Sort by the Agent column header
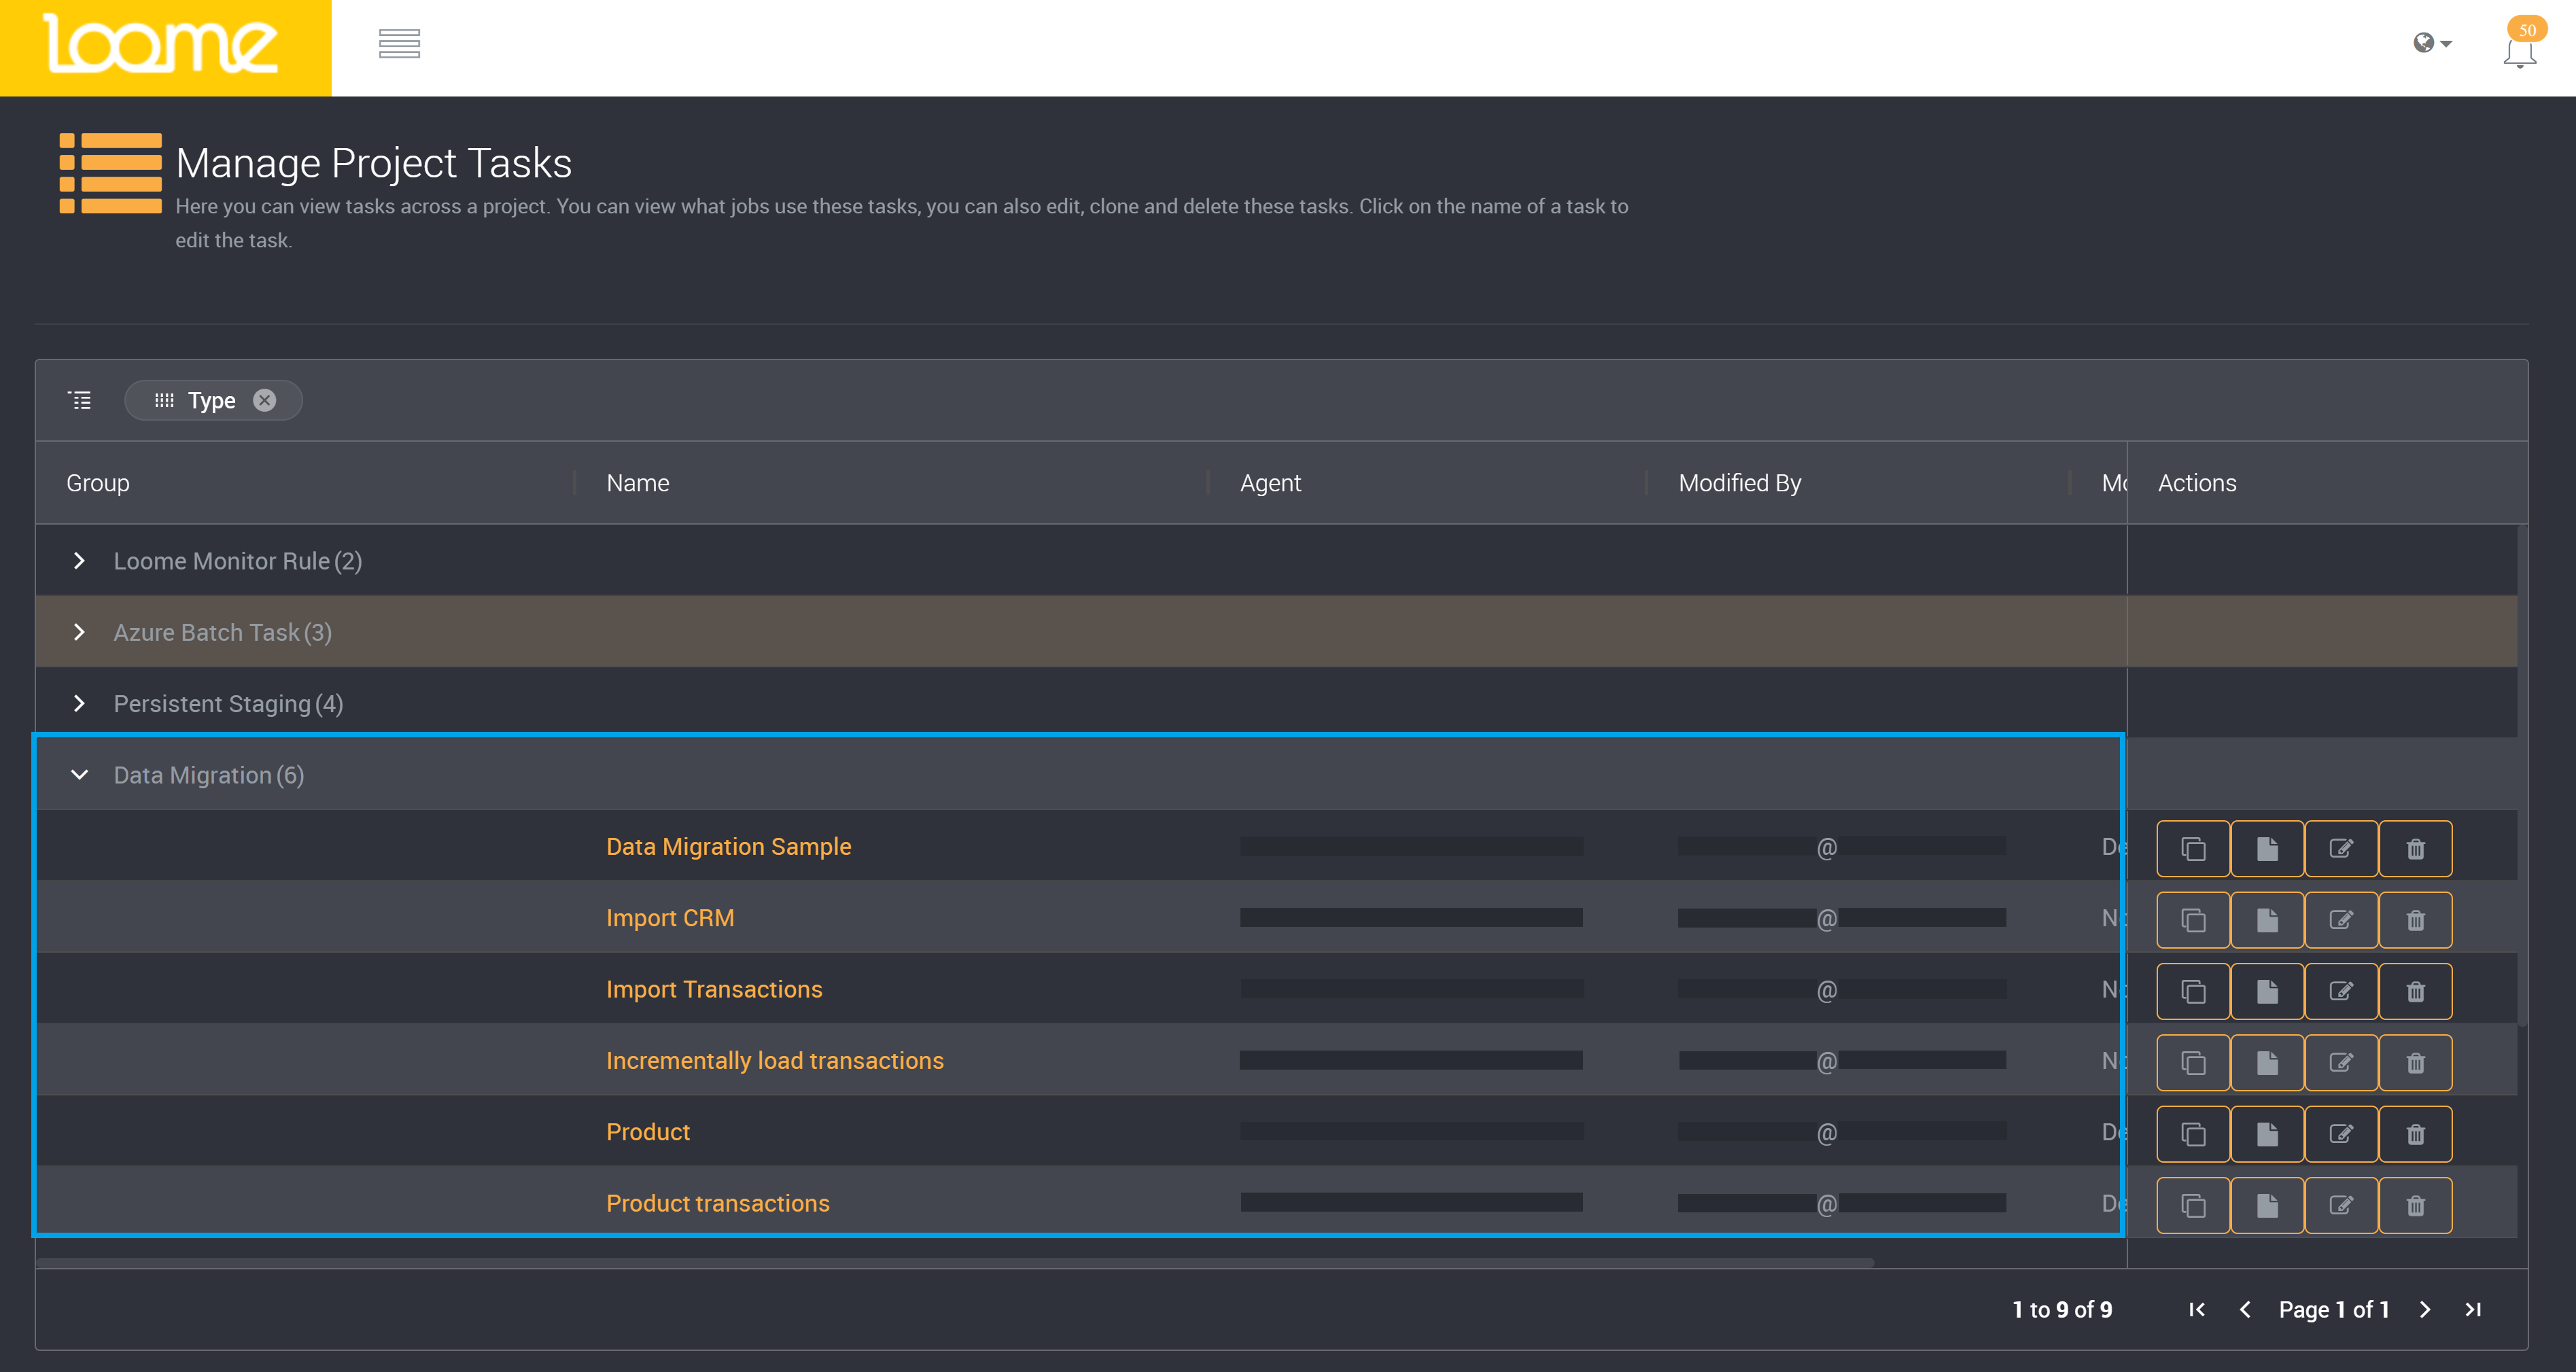 pyautogui.click(x=1270, y=483)
